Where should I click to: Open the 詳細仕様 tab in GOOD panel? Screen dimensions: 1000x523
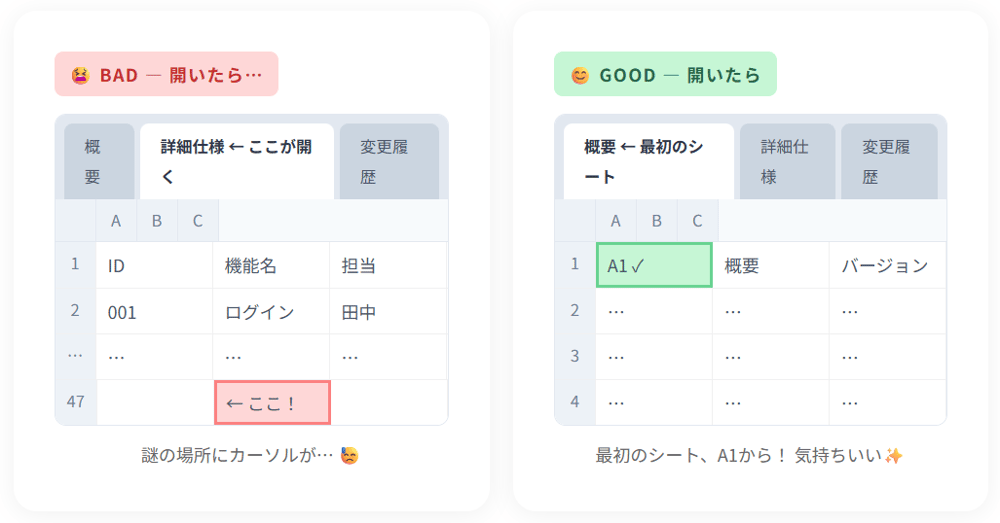coord(786,162)
